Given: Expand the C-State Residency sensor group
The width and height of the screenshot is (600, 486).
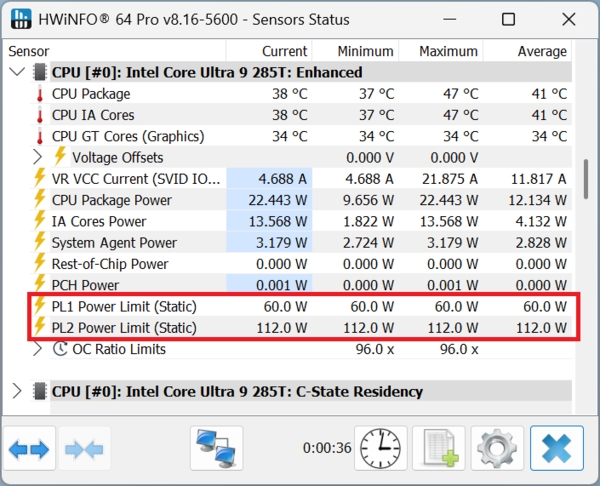Looking at the screenshot, I should [x=16, y=391].
